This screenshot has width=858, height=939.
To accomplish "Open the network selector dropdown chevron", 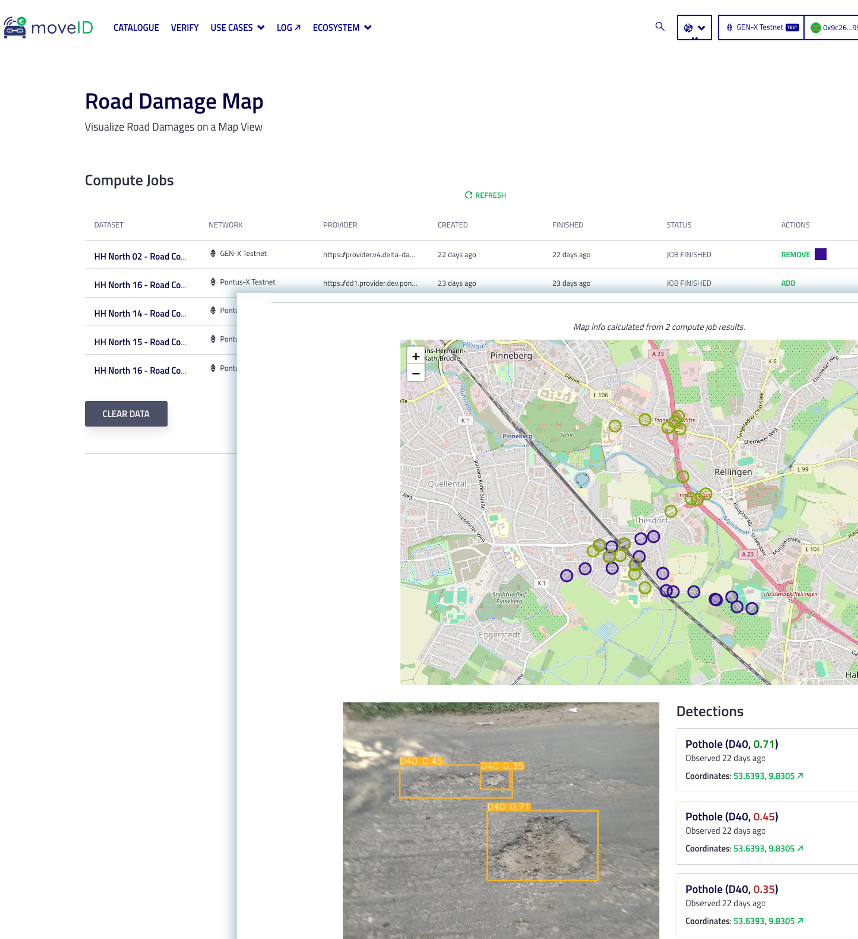I will (x=702, y=29).
